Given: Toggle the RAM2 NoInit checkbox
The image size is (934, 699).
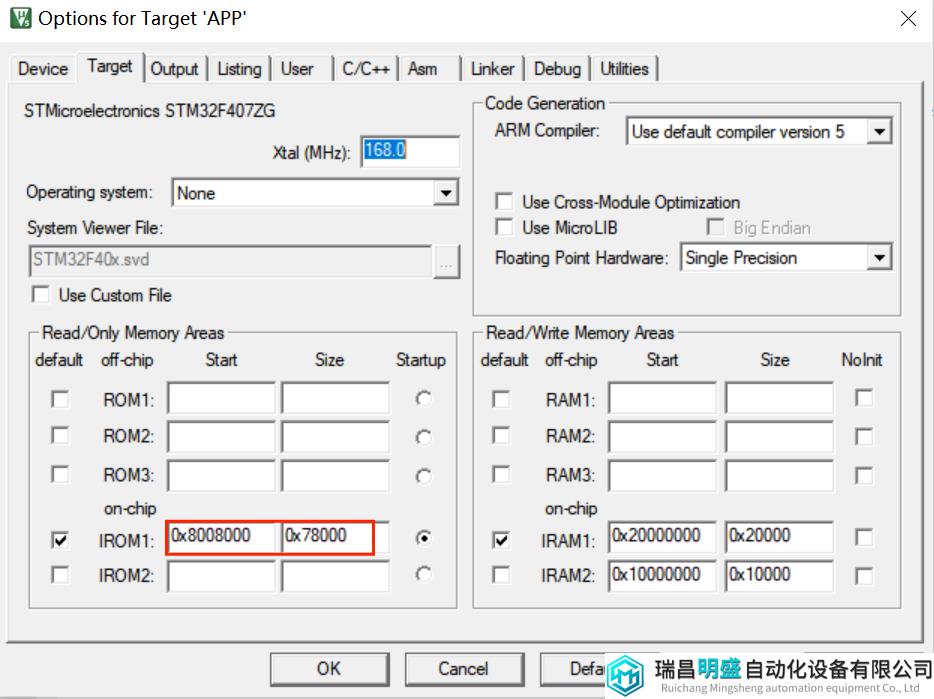Looking at the screenshot, I should click(x=864, y=437).
